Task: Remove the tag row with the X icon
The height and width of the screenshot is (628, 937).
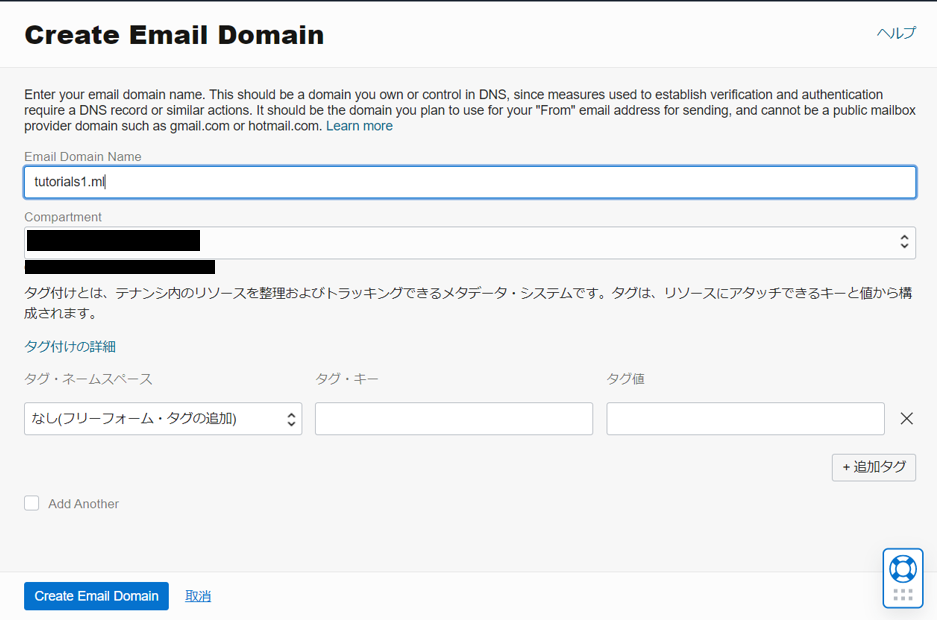Action: tap(906, 419)
